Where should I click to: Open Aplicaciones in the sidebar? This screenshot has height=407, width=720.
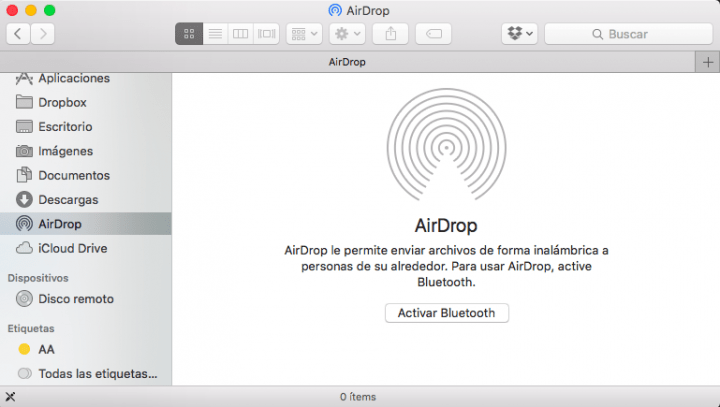pos(86,78)
